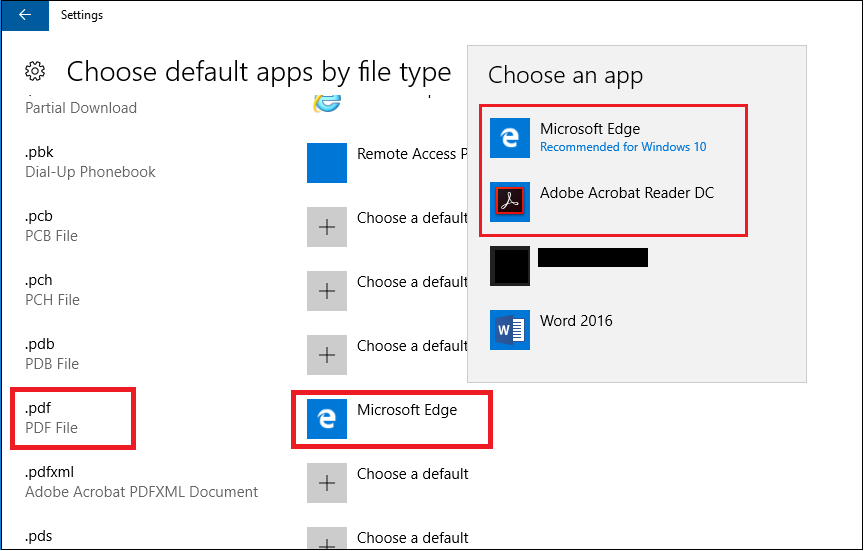Click 'Dial-Up Phonebook' description
Screen dimensions: 864x551
90,172
